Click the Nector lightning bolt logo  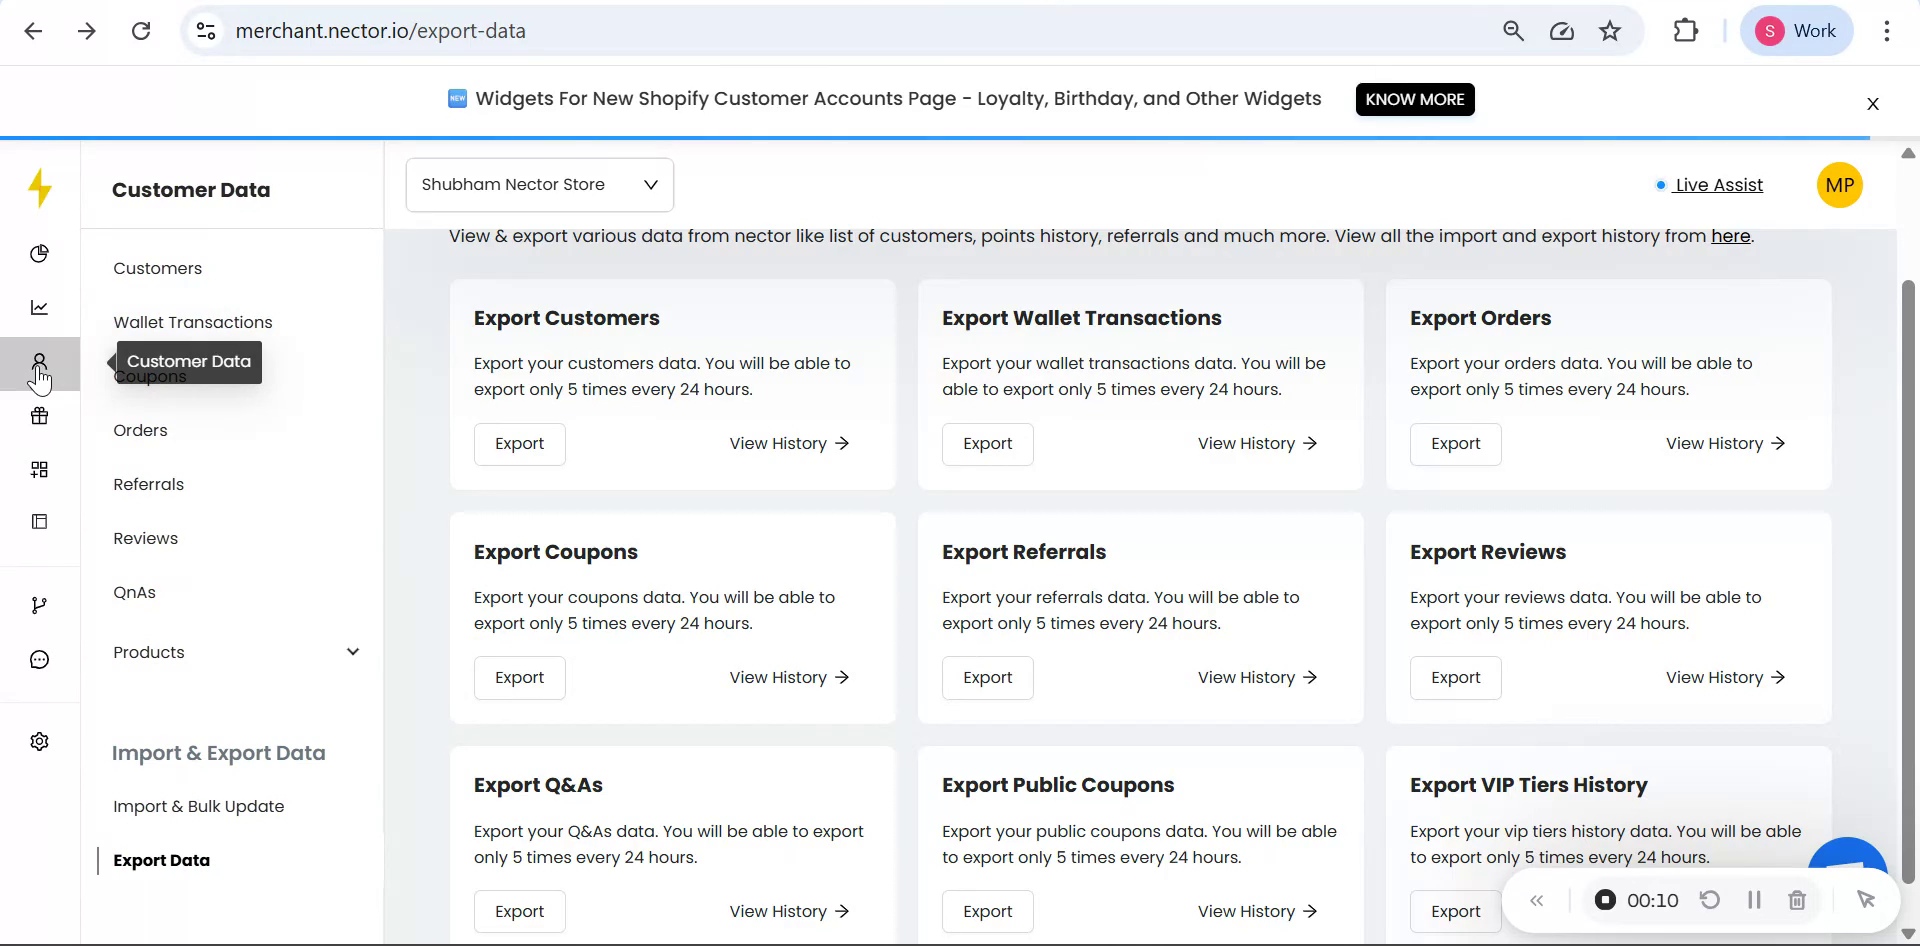click(40, 188)
